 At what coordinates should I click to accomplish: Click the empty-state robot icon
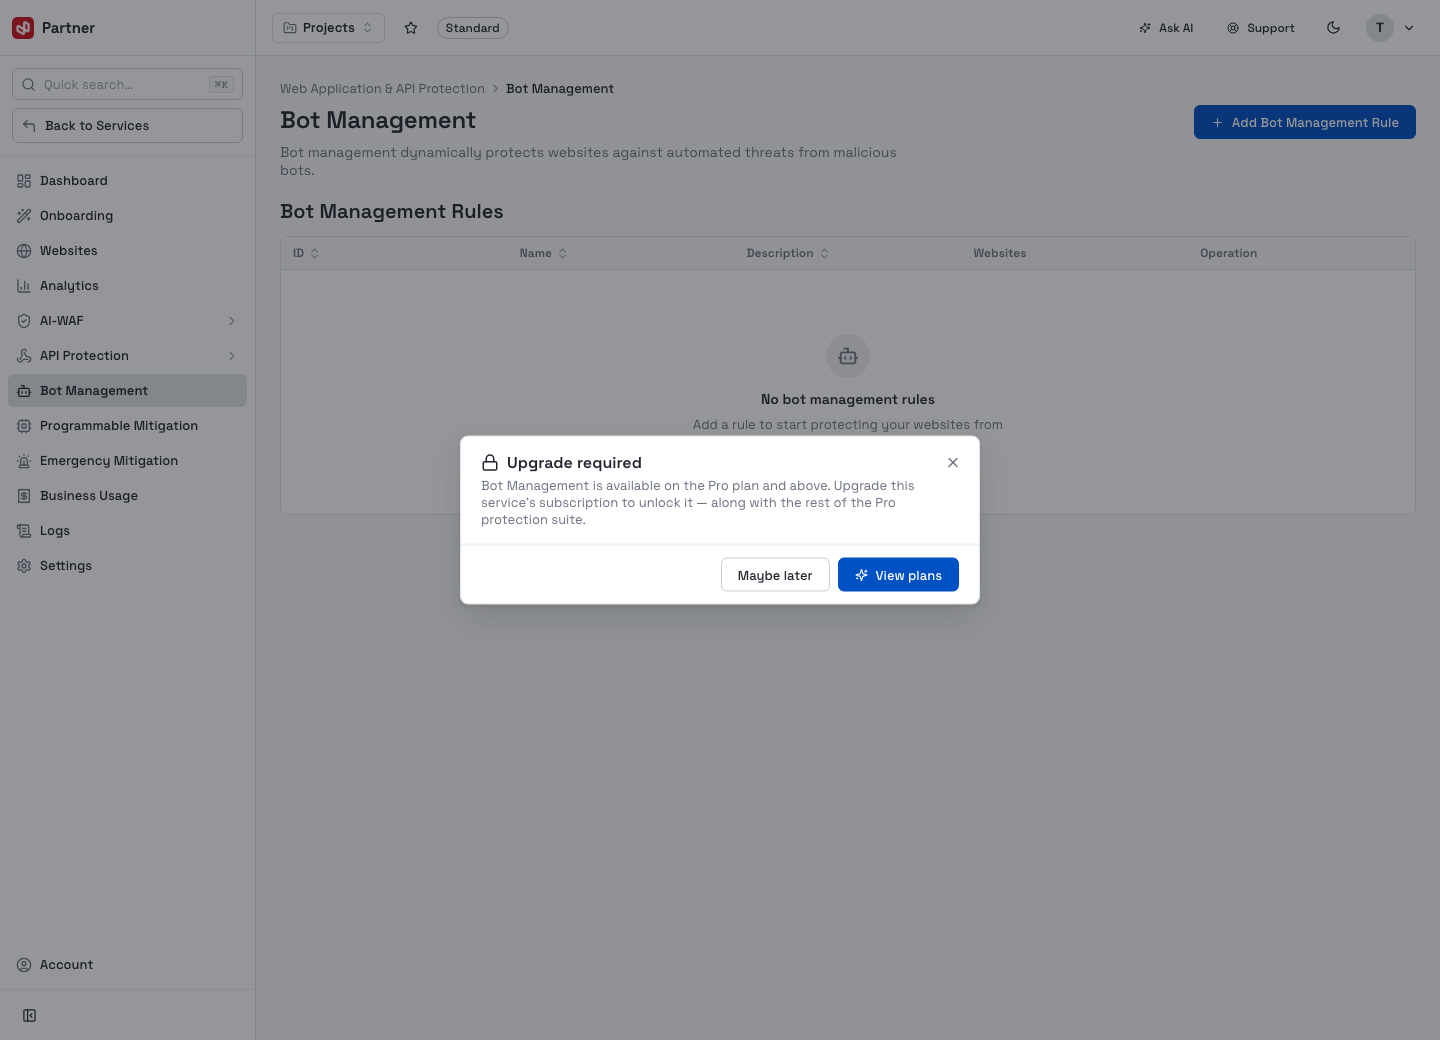[848, 356]
